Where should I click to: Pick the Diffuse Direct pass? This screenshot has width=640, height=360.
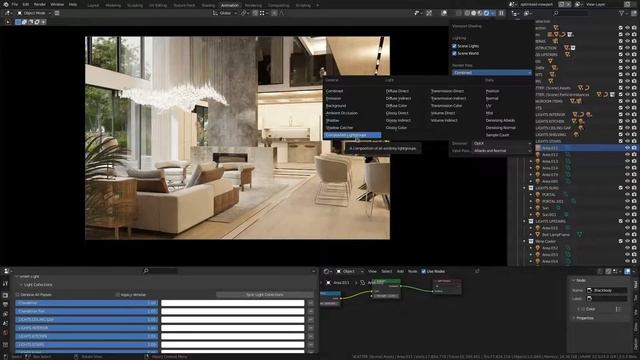[397, 91]
